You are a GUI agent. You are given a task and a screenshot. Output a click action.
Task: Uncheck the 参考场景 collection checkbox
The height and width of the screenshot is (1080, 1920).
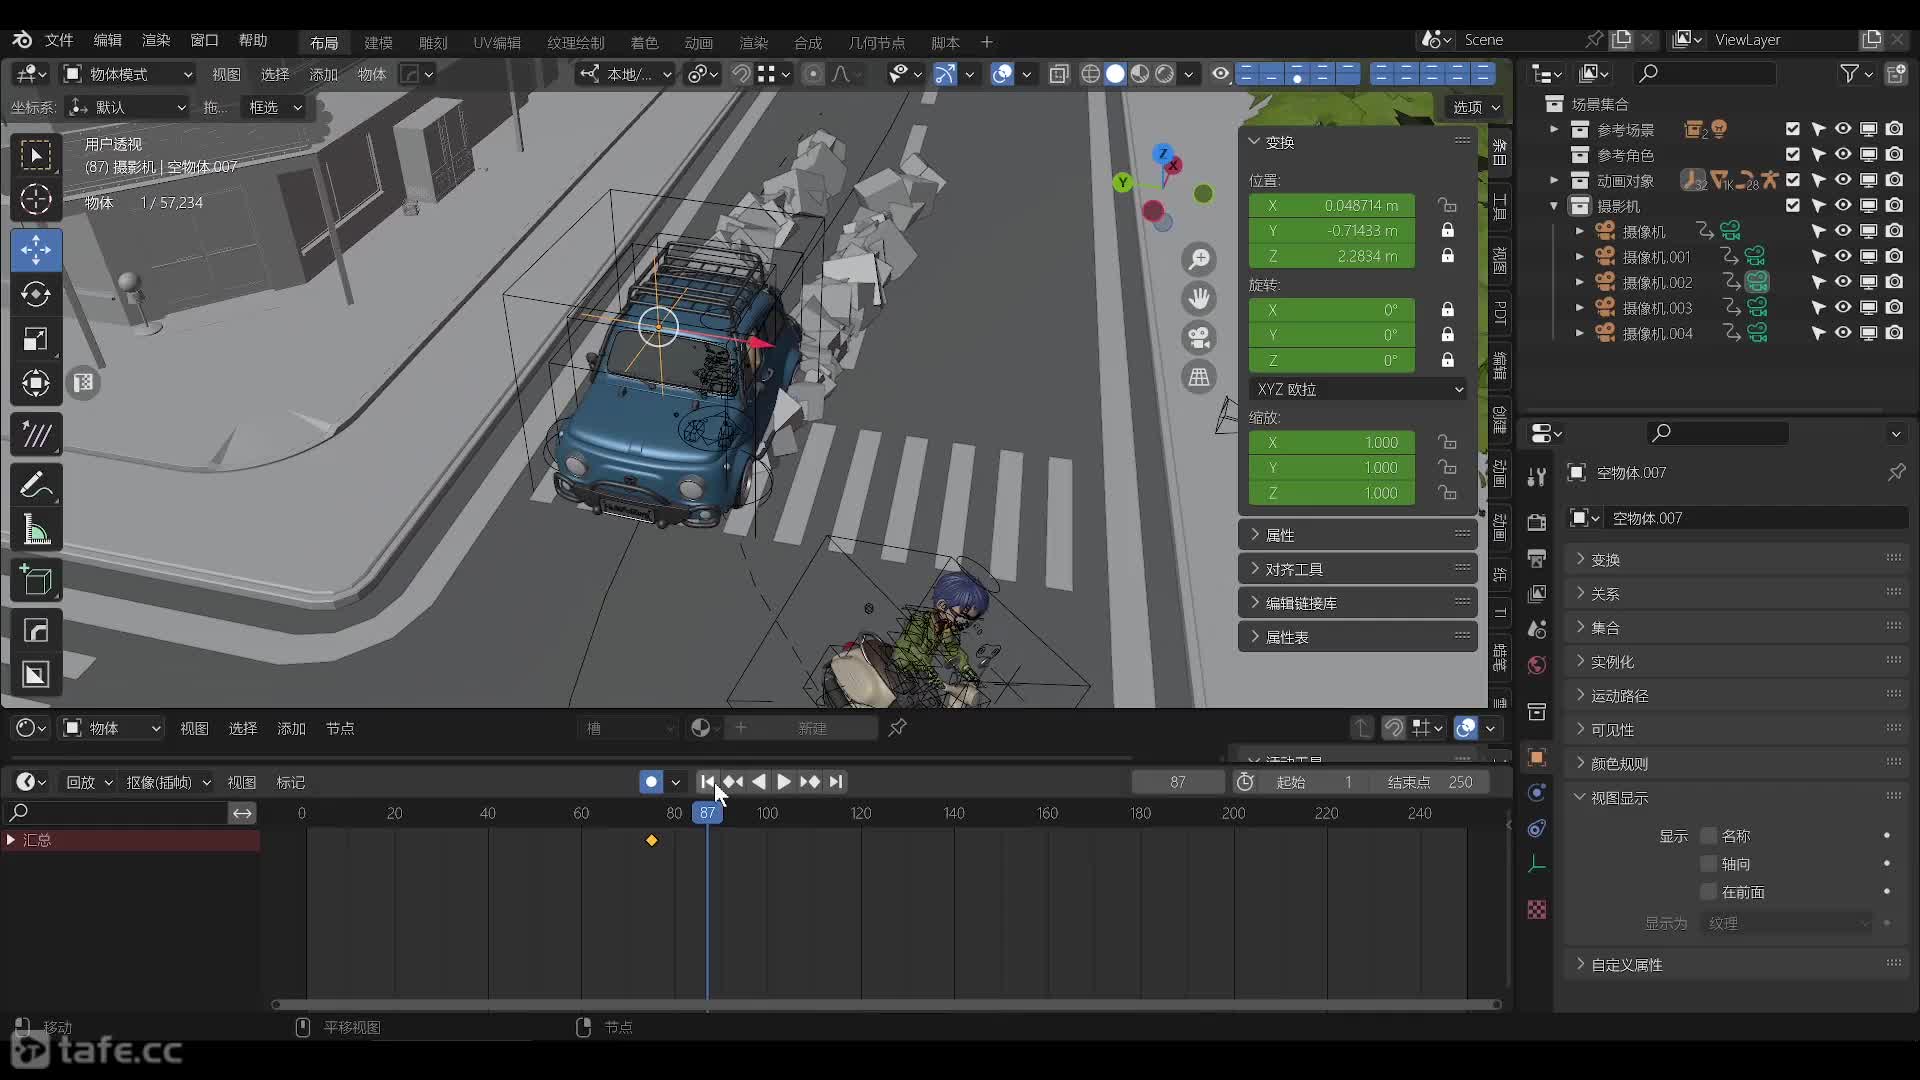pos(1792,129)
